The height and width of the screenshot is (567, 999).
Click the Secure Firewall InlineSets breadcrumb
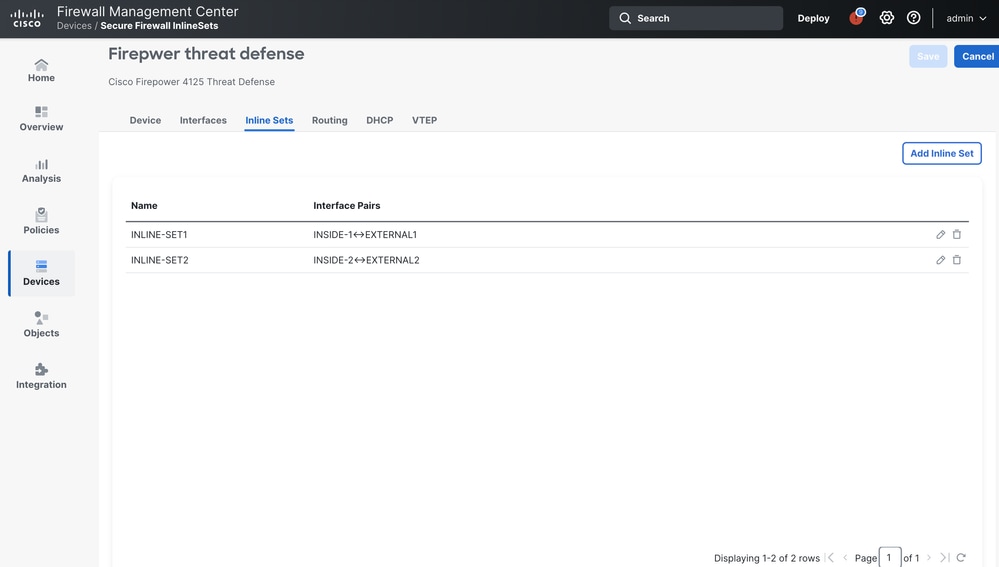pos(159,25)
